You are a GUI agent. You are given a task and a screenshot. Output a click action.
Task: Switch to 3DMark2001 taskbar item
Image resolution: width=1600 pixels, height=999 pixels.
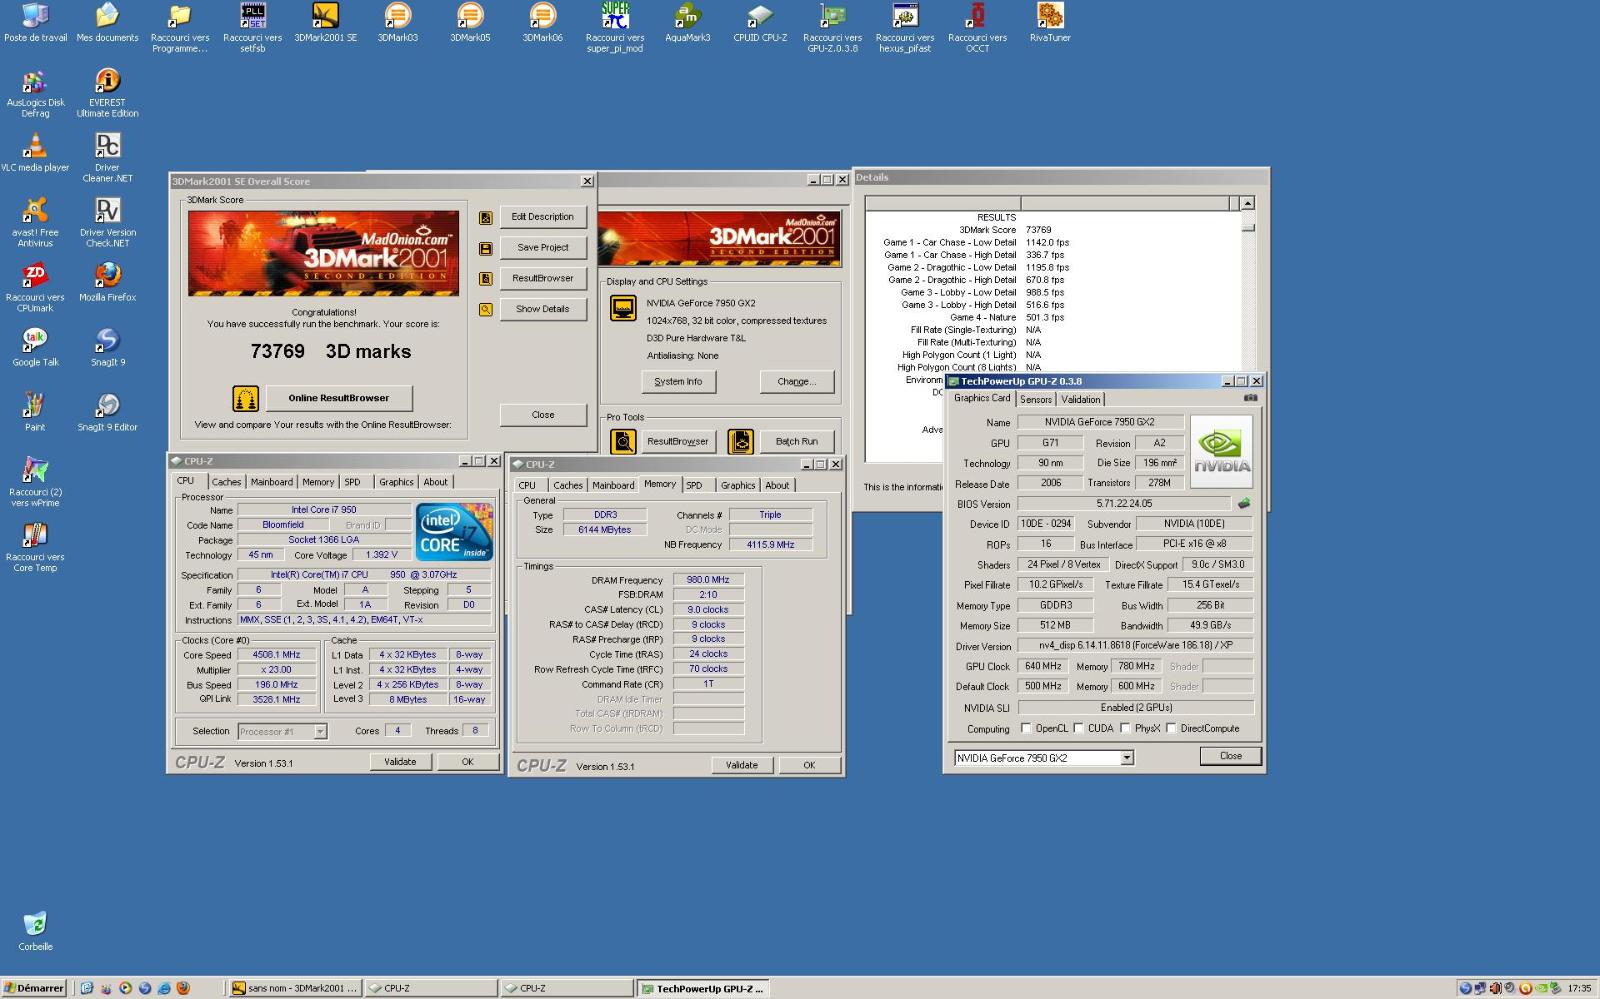pos(296,988)
